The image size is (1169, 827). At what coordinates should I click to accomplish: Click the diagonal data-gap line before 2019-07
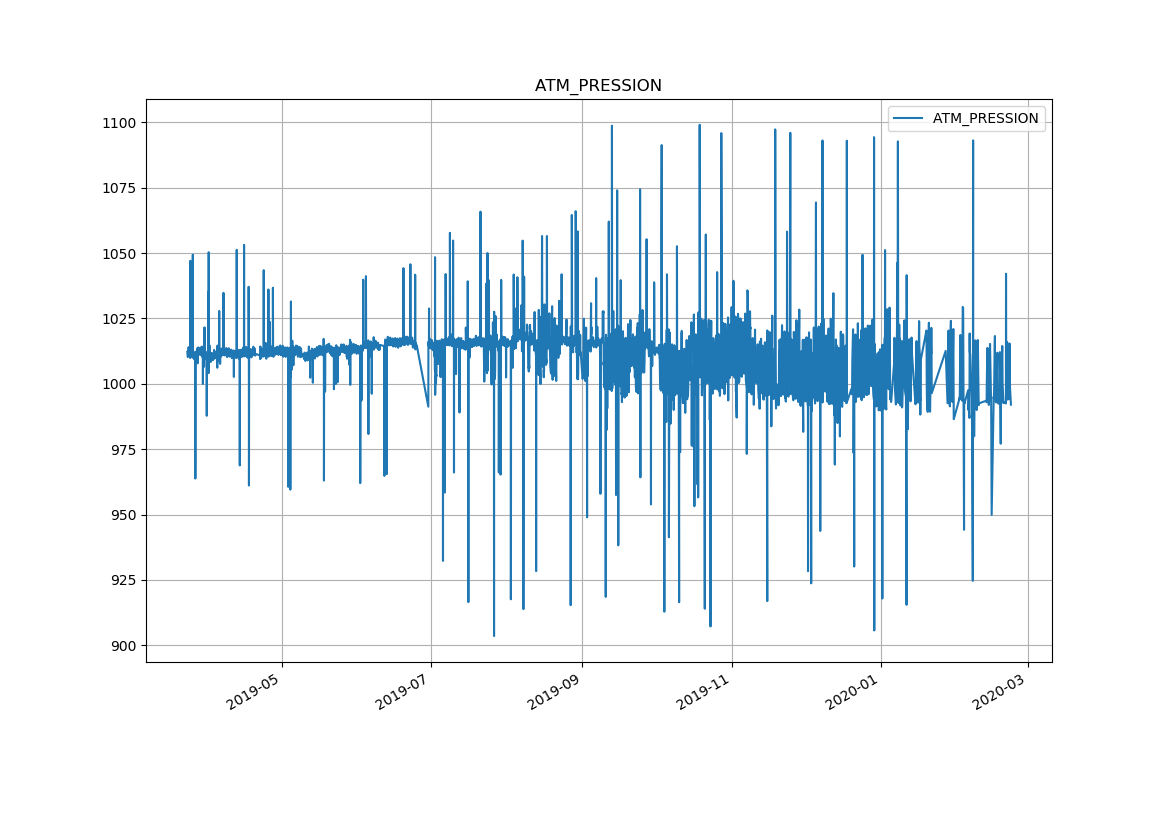pyautogui.click(x=422, y=377)
